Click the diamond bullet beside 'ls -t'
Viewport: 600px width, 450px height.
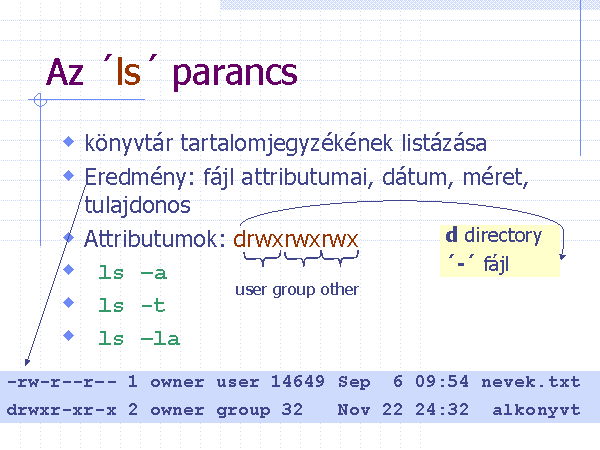tap(68, 303)
